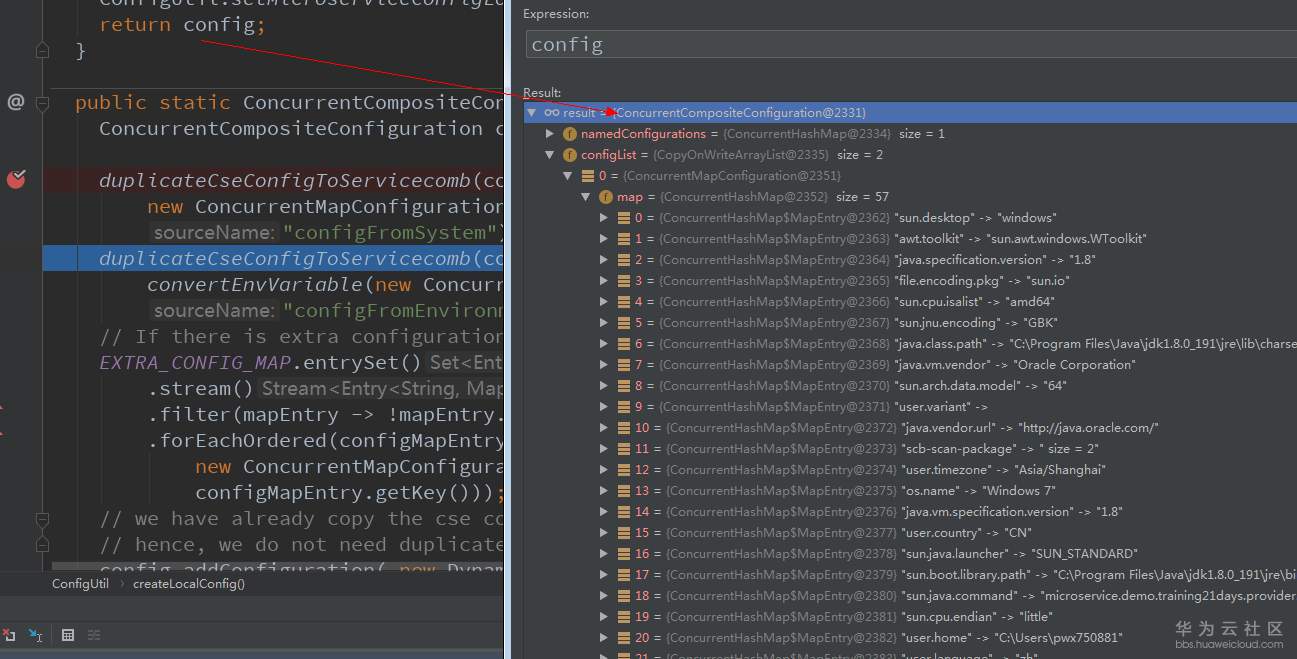Screen dimensions: 1297x659
Task: Open Evaluate Expression calculator icon in debugger toolbar
Action: tap(68, 635)
